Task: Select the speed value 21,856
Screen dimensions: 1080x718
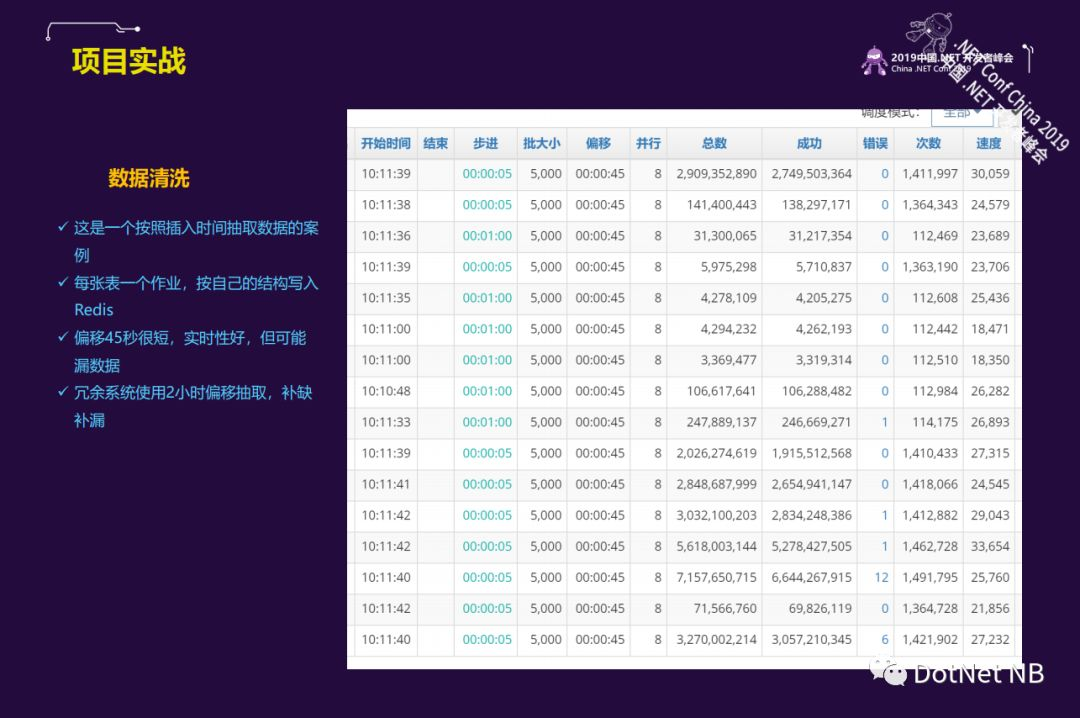Action: point(990,608)
